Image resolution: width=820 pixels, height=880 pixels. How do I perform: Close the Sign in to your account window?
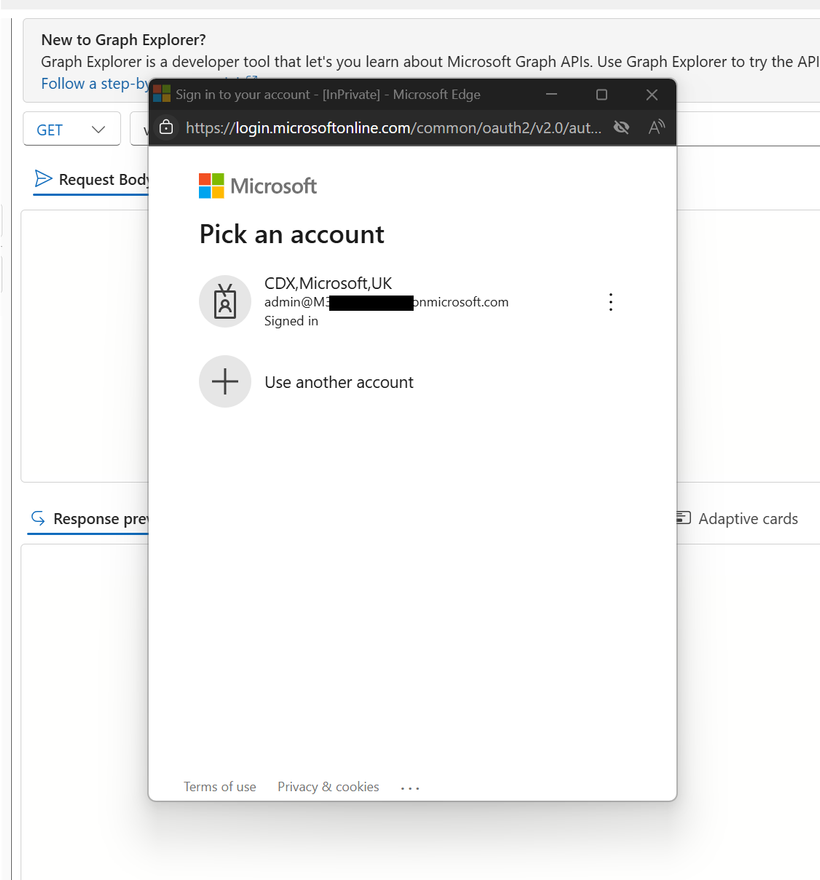(652, 95)
